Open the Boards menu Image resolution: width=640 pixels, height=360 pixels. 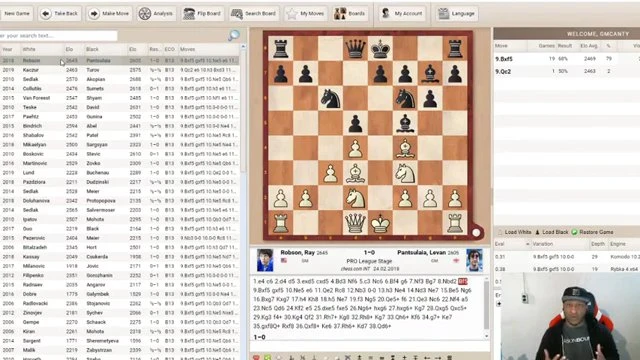pyautogui.click(x=350, y=13)
